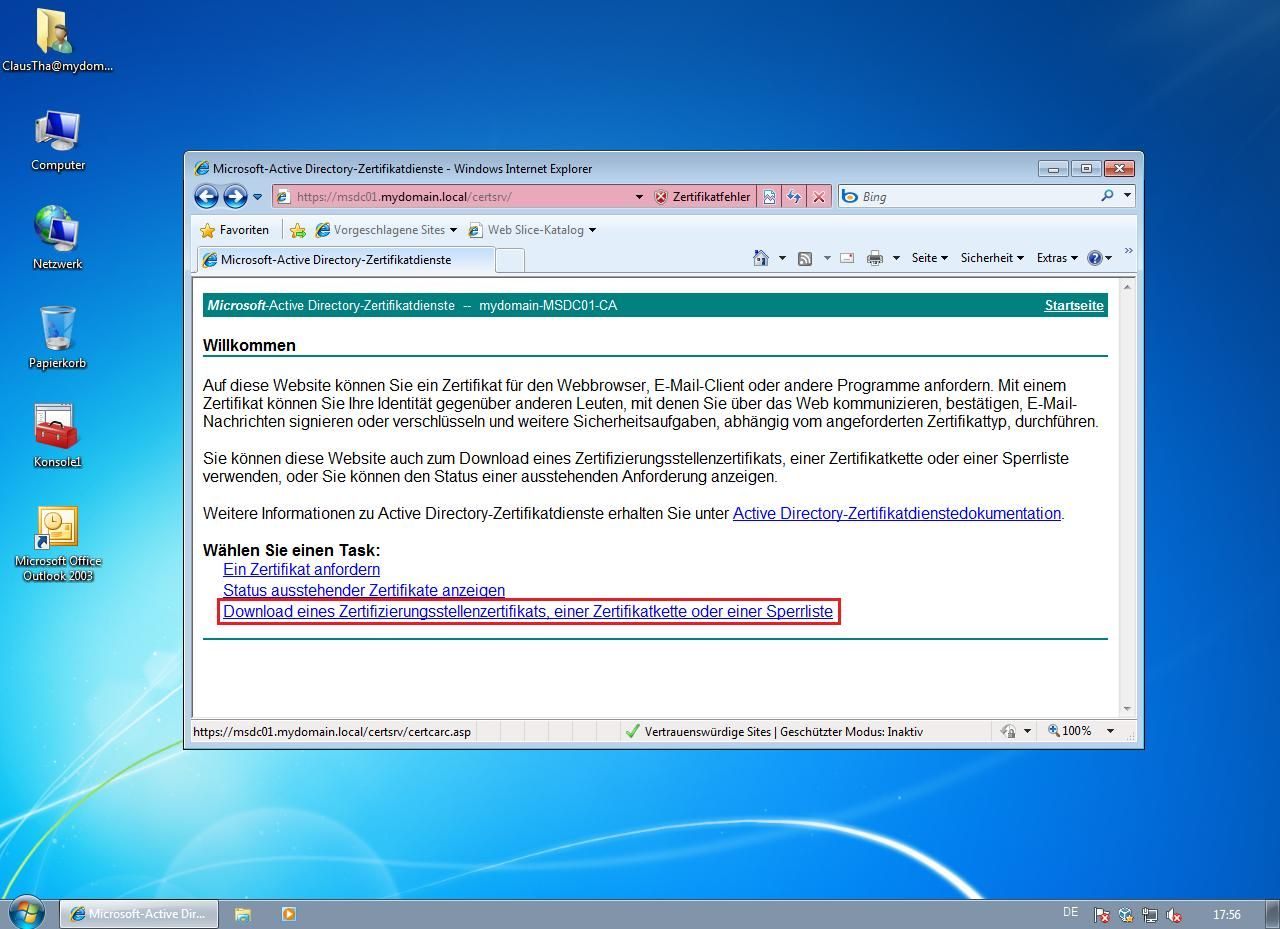The image size is (1280, 929).
Task: Click the Print icon
Action: coord(875,258)
